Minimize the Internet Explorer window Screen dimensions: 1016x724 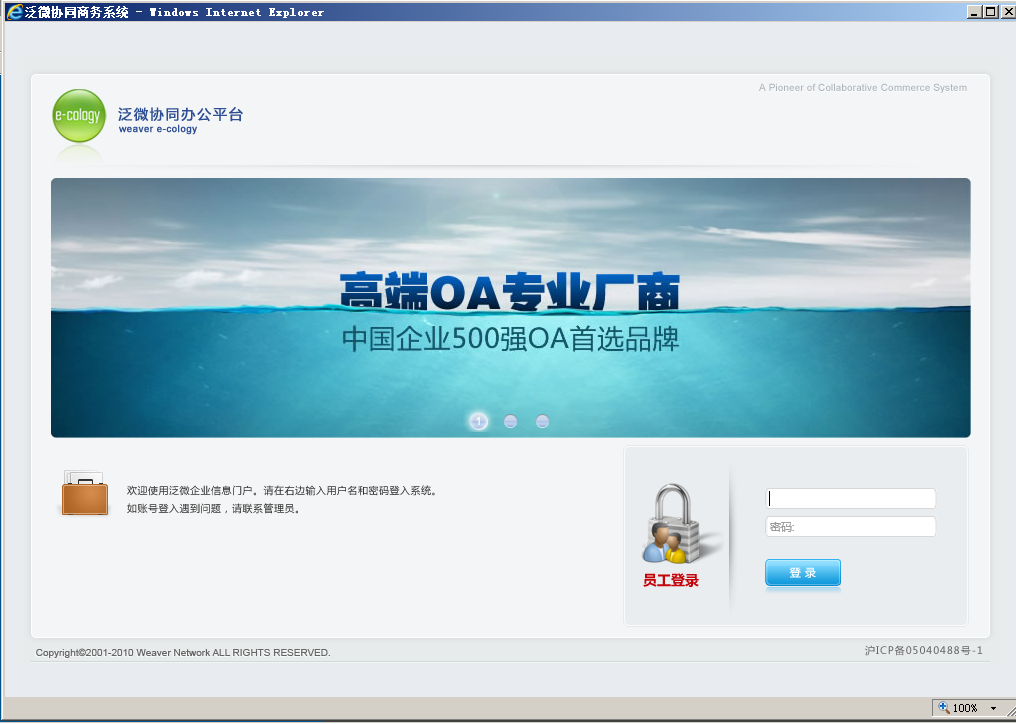974,12
